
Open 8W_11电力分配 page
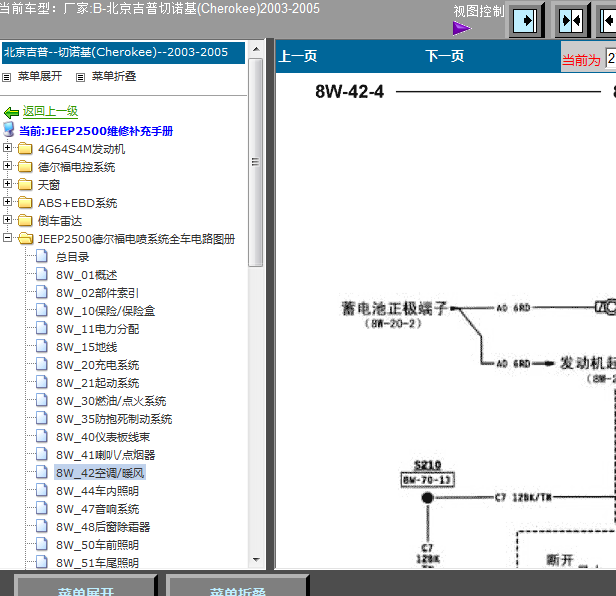tap(97, 329)
